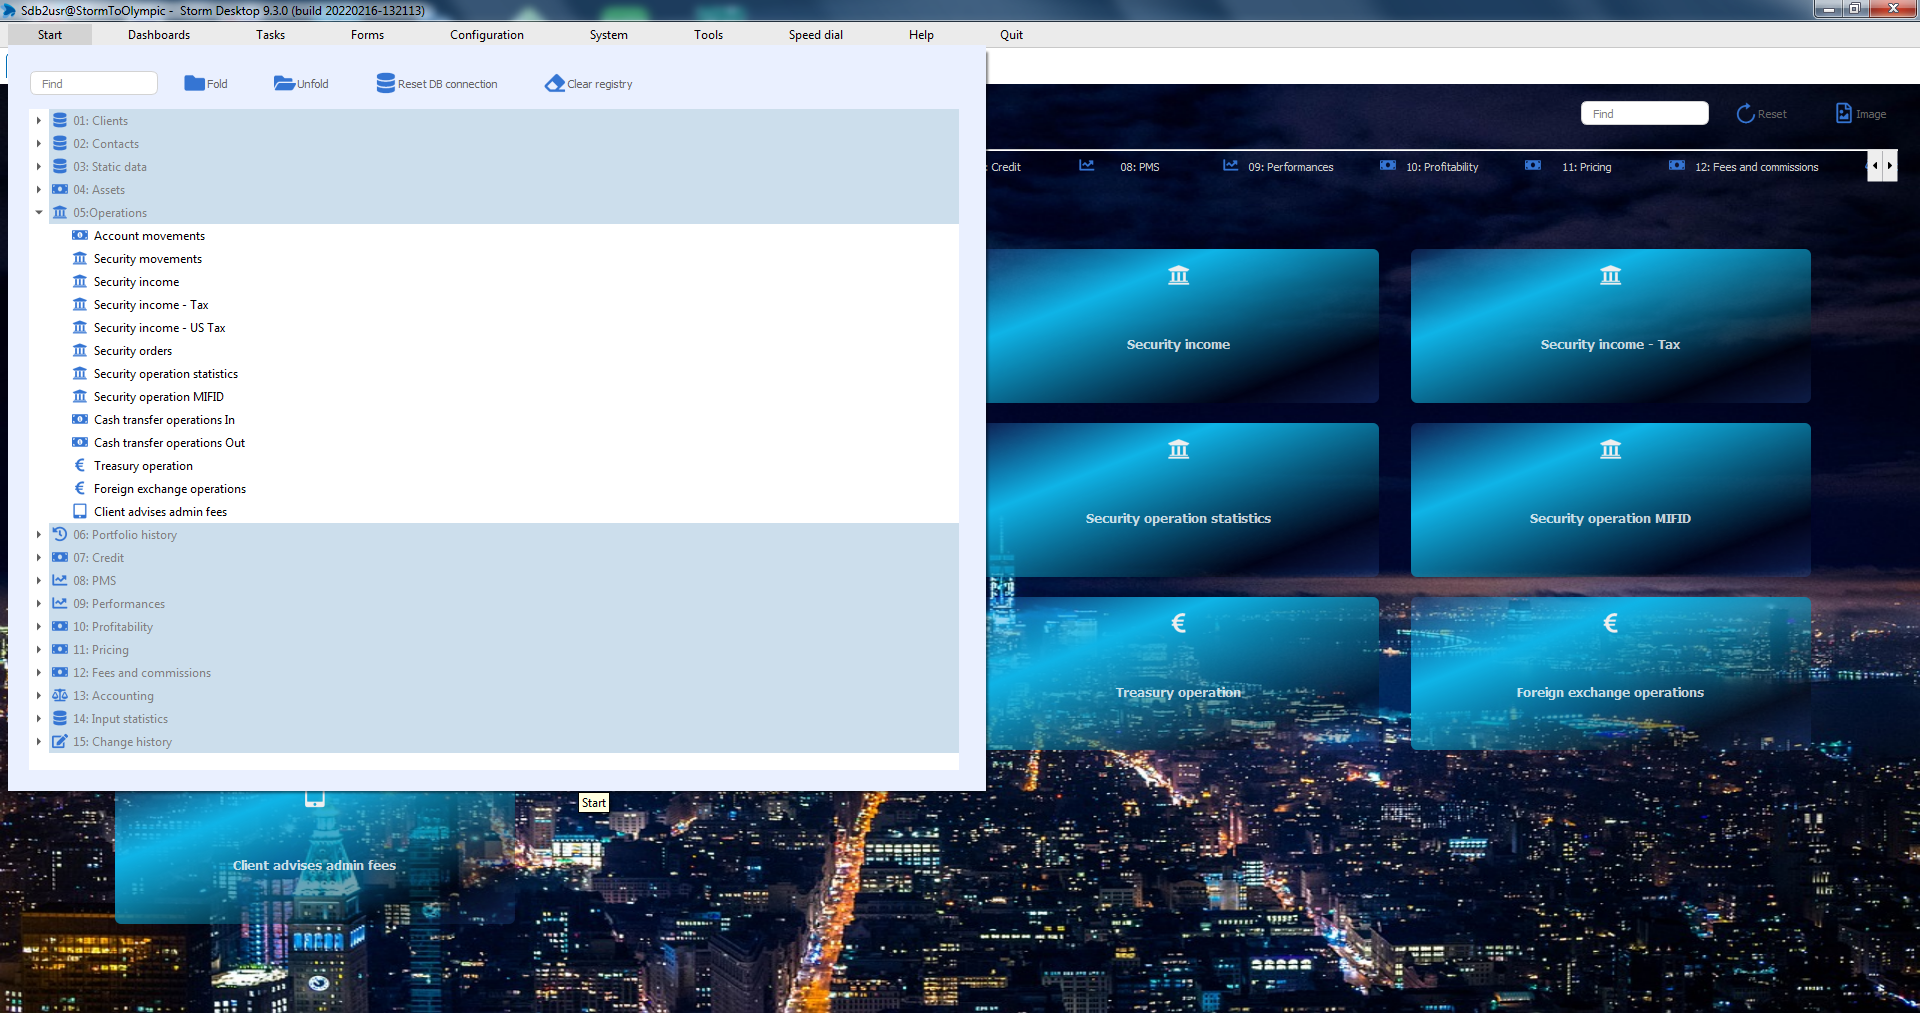Click the chart icon beside 08: PMS in tree
The height and width of the screenshot is (1015, 1920).
(x=60, y=580)
